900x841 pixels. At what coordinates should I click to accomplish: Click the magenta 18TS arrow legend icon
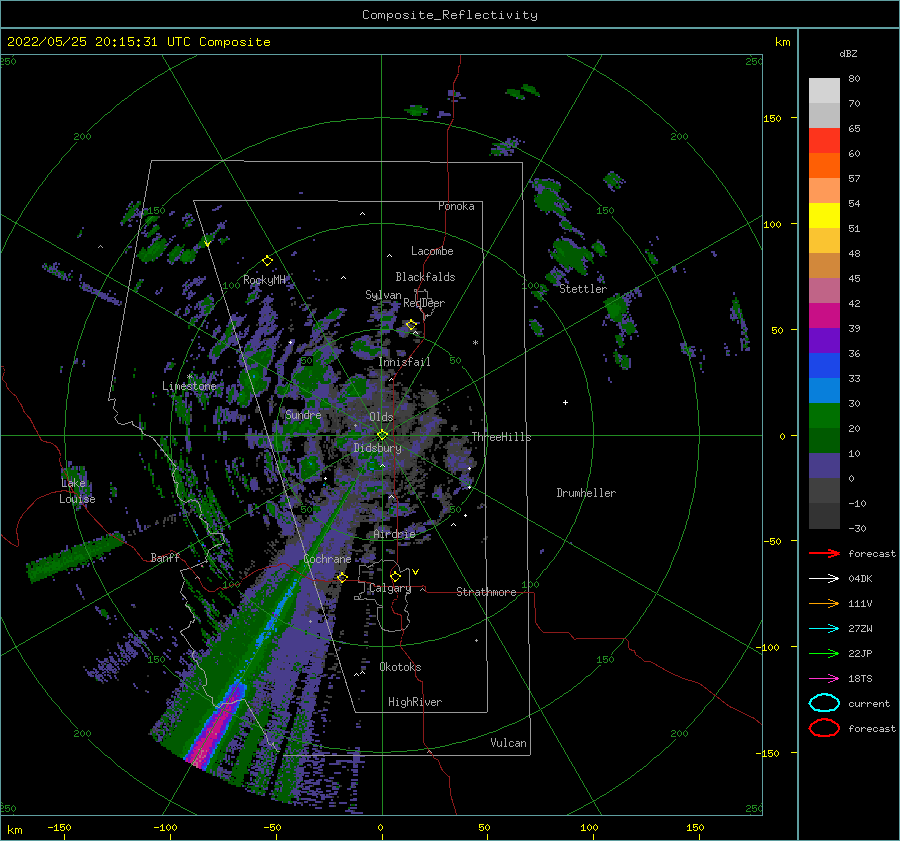tap(824, 679)
